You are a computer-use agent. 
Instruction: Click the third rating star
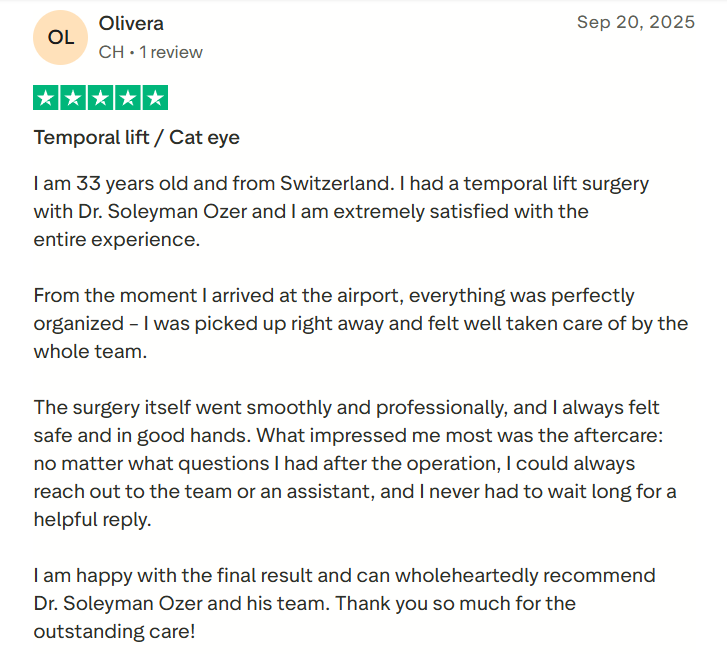point(100,98)
